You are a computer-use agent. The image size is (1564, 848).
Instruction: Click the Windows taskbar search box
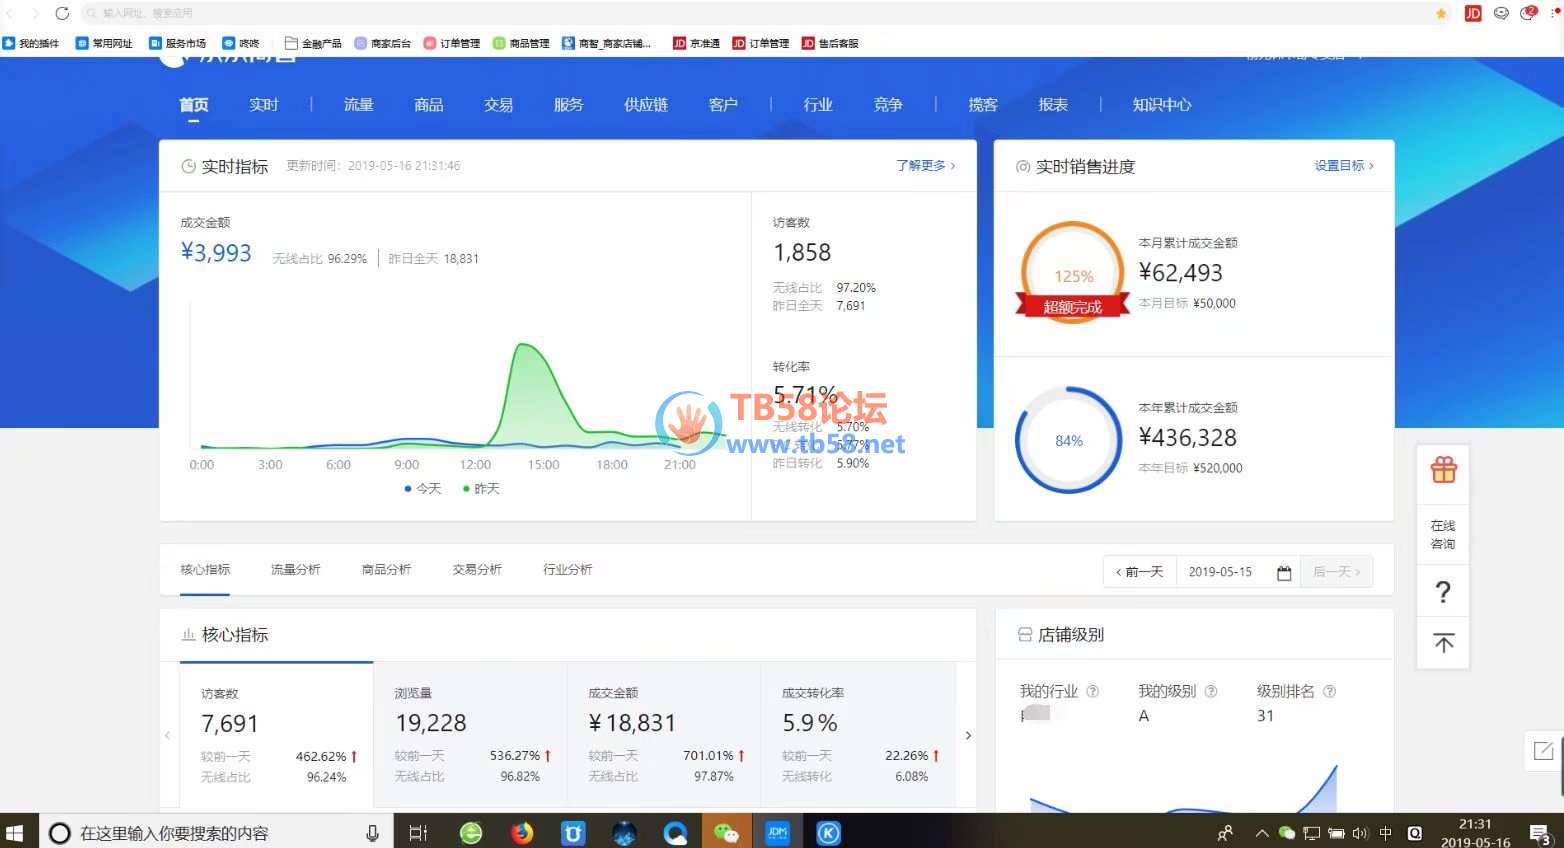[210, 833]
